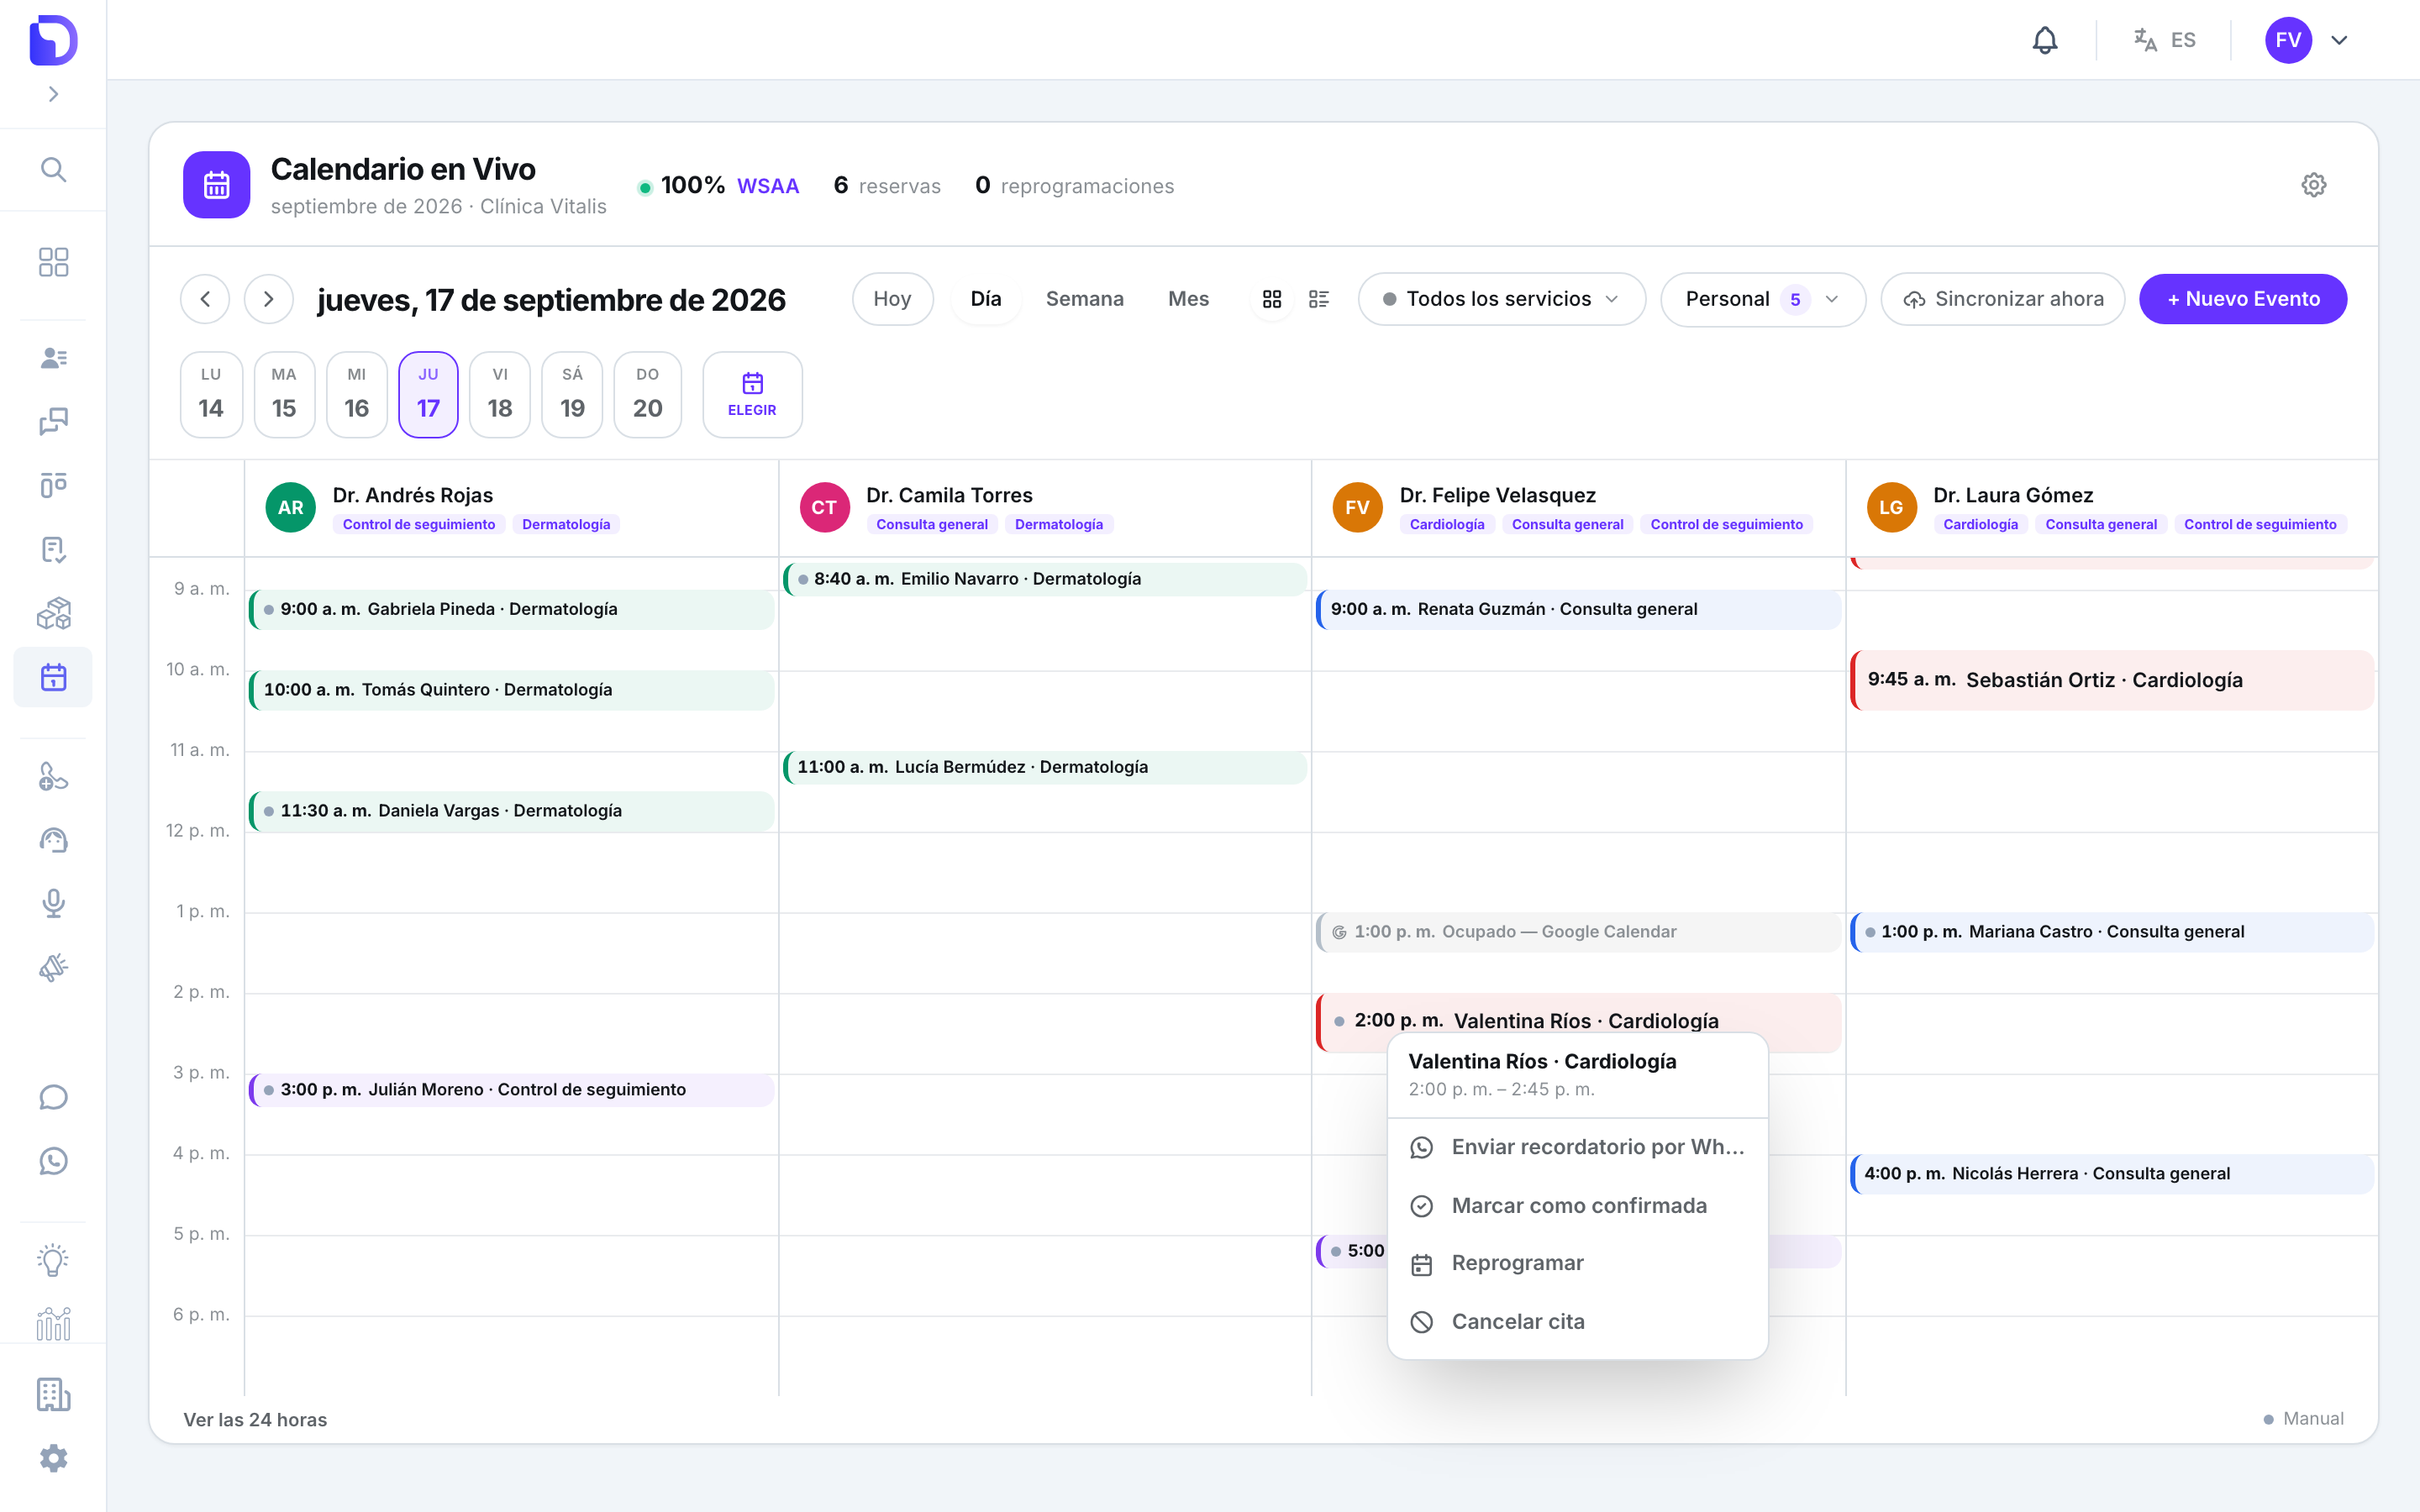Screen dimensions: 2420x1512
Task: Open the kanban board icon in sidebar
Action: (x=53, y=485)
